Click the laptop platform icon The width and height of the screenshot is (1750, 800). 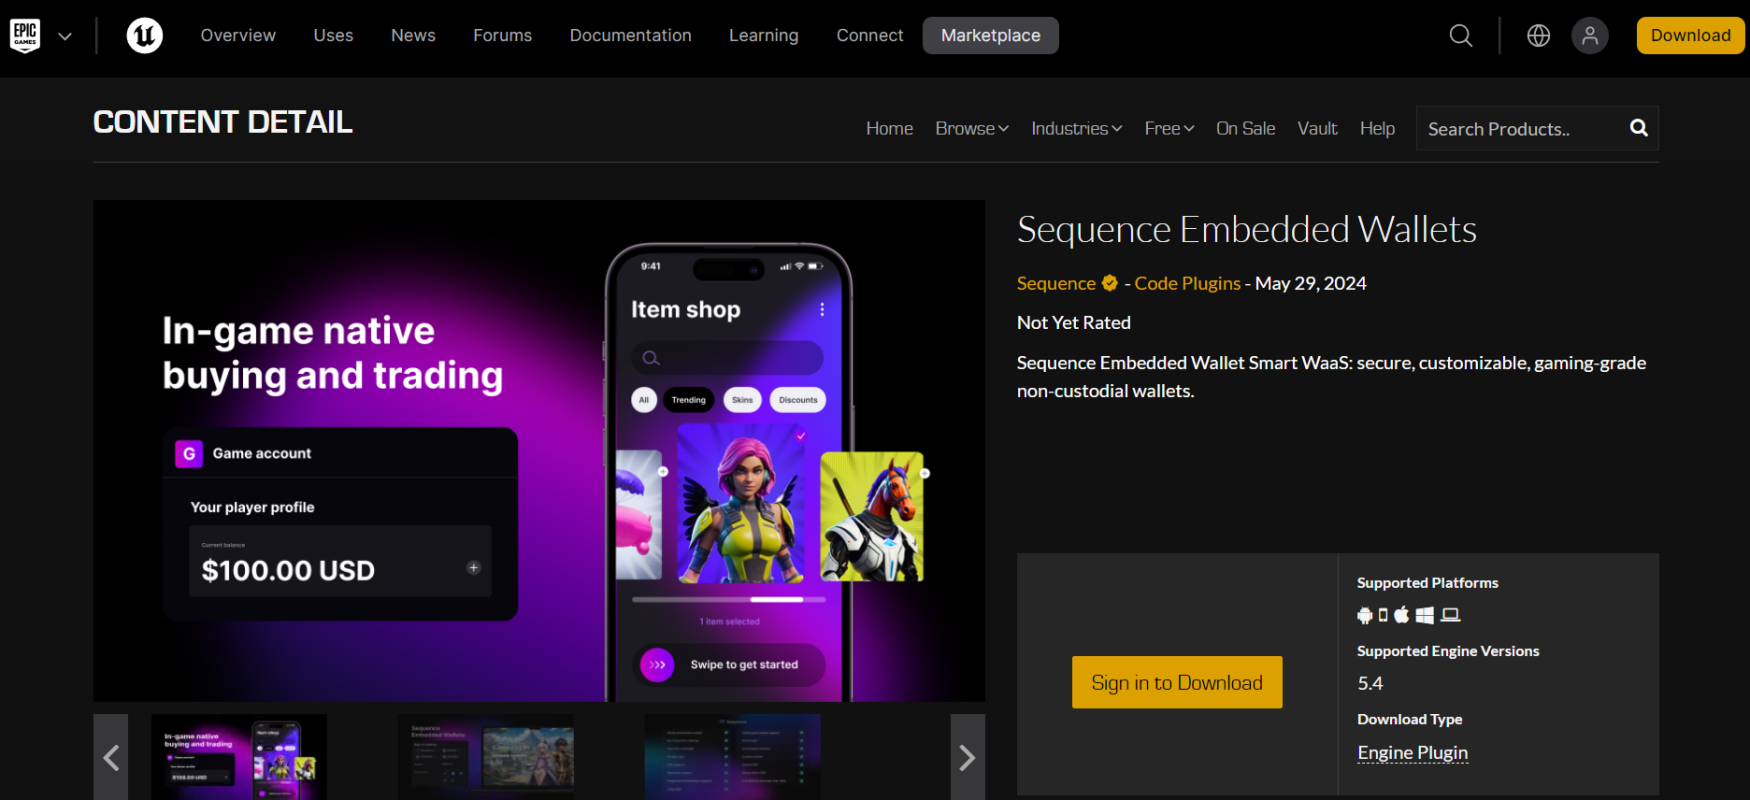(x=1450, y=615)
